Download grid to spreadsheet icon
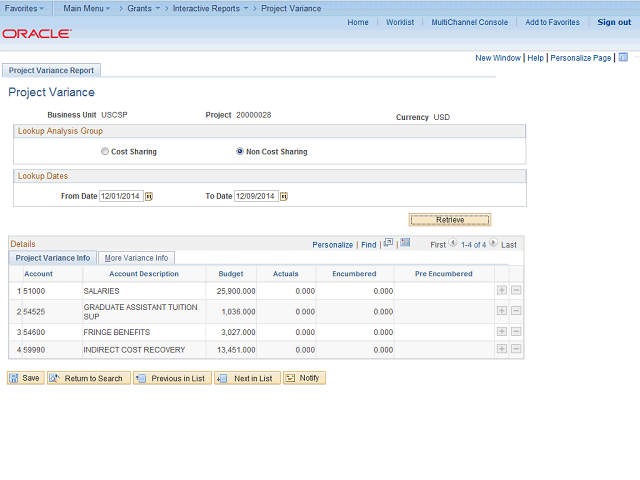The image size is (640, 480). pos(405,243)
